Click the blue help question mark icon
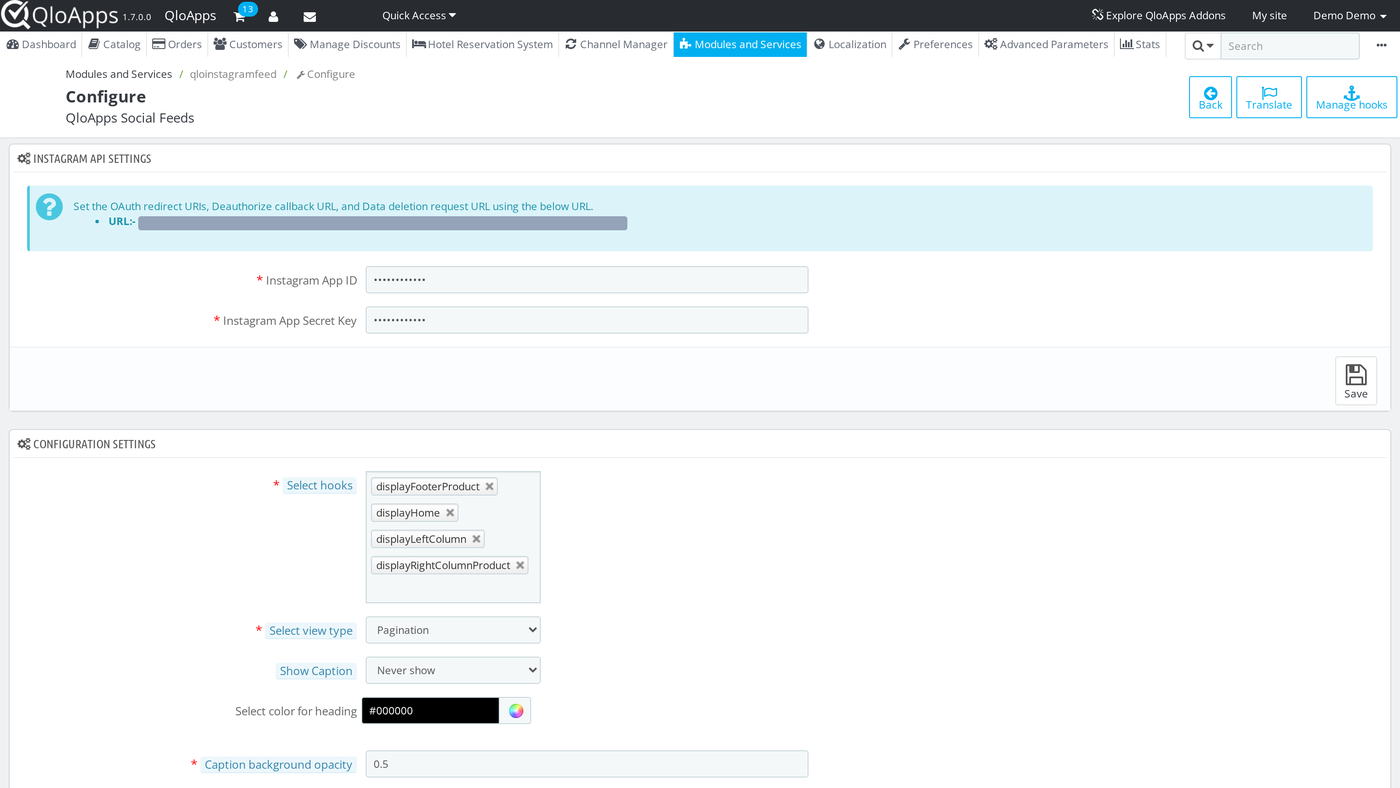 49,207
